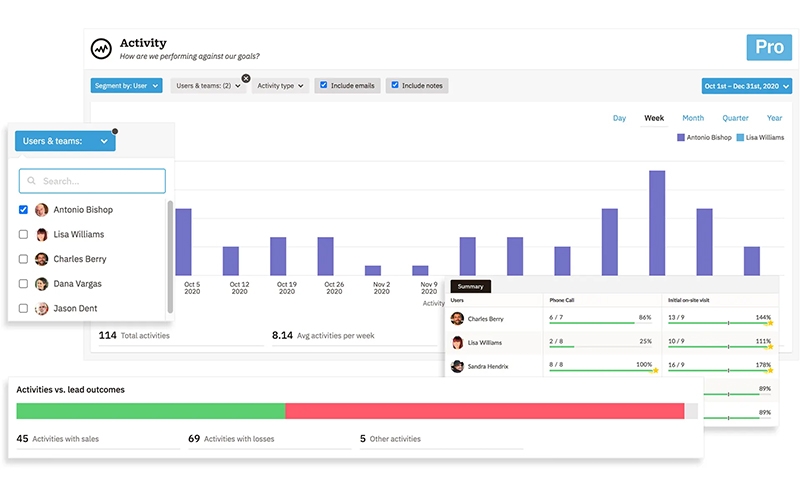The width and height of the screenshot is (800, 500).
Task: Click the user list scrollbar
Action: [170, 257]
